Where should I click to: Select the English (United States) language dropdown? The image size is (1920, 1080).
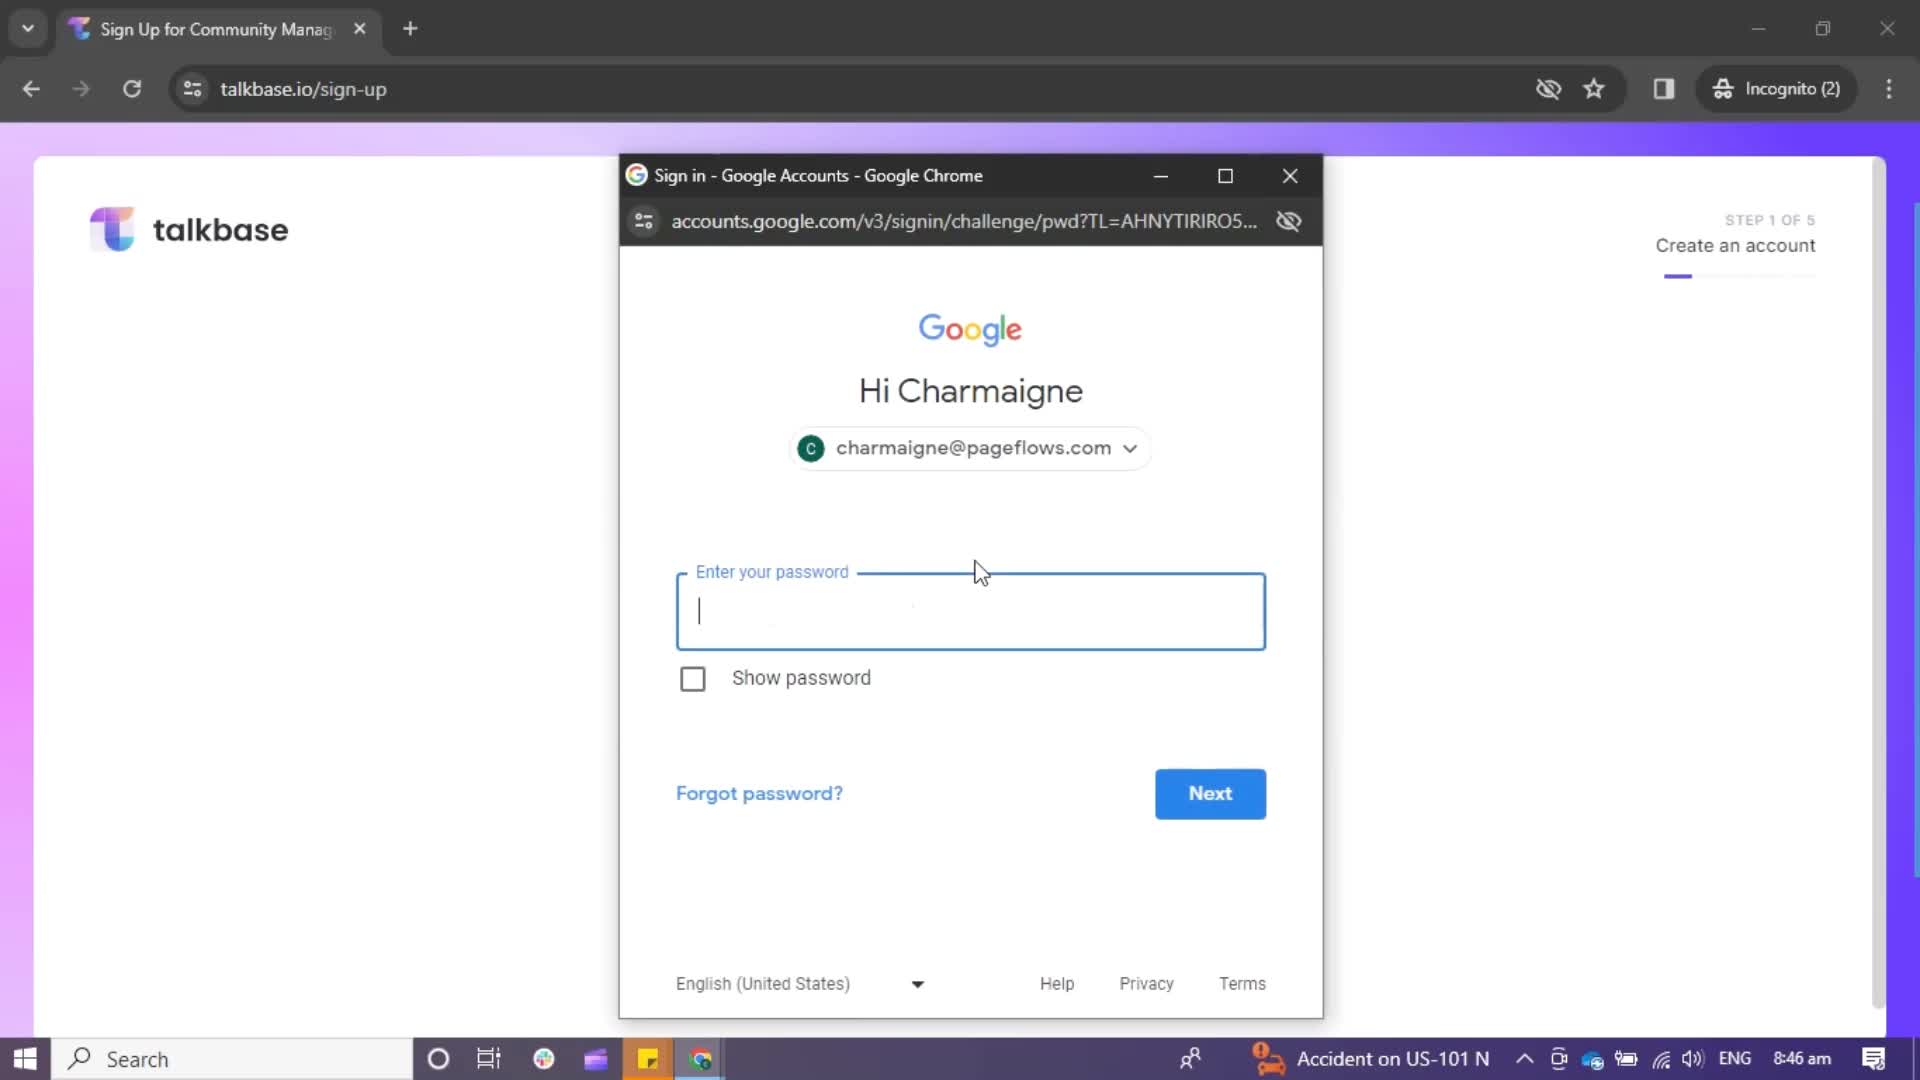pyautogui.click(x=798, y=982)
